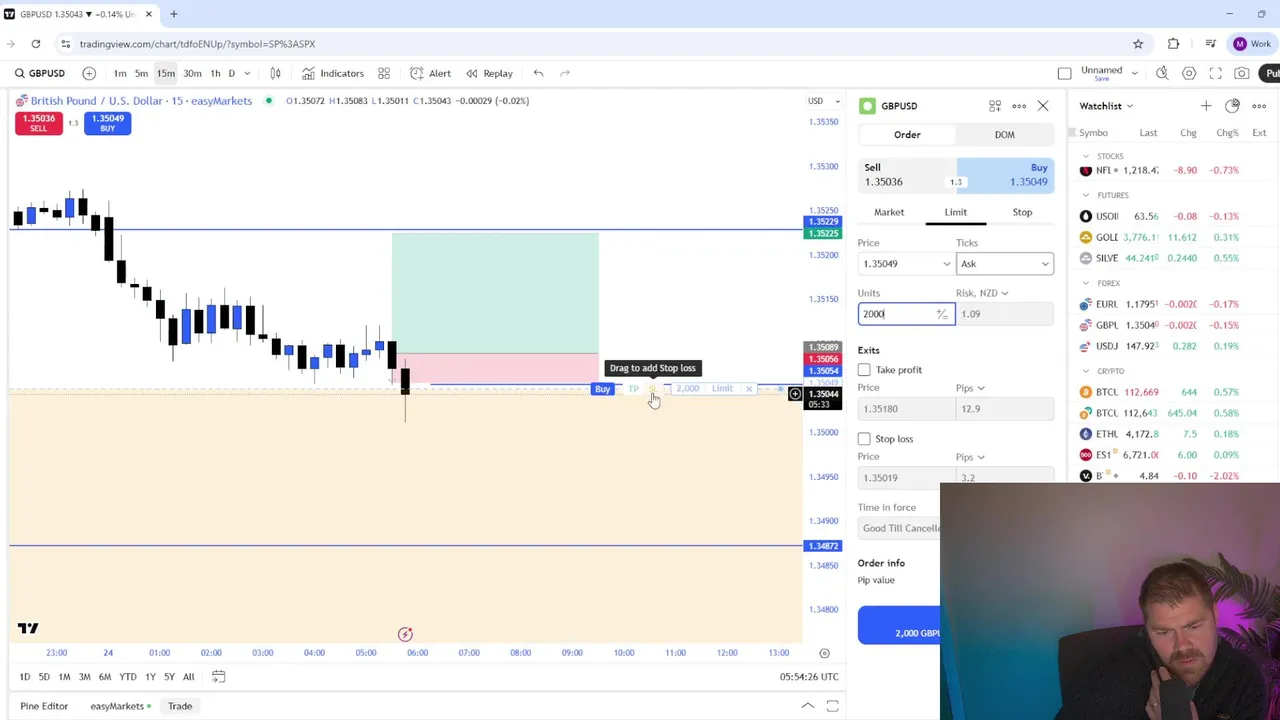This screenshot has height=720, width=1280.
Task: Undo last chart action
Action: tap(538, 73)
